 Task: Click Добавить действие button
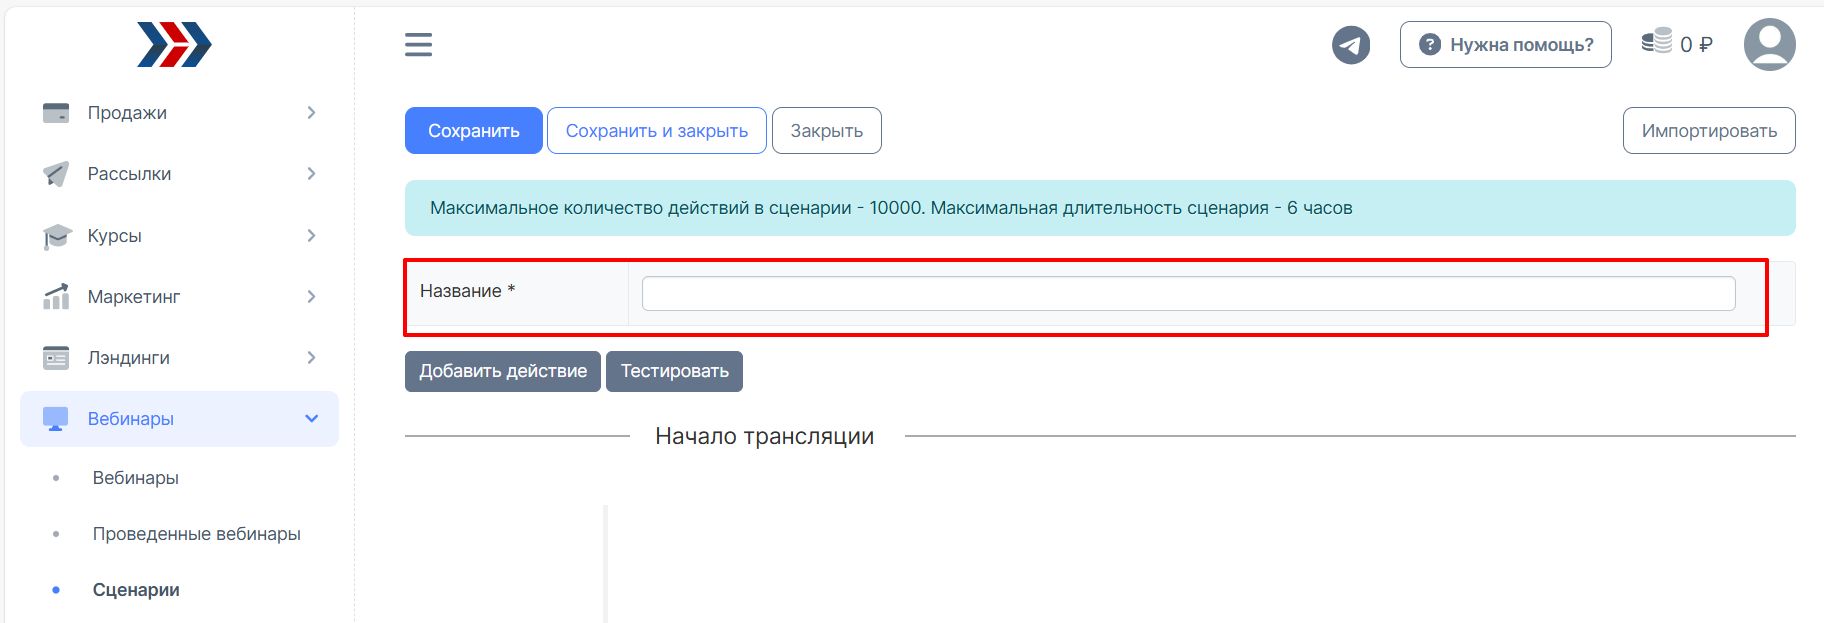coord(502,371)
